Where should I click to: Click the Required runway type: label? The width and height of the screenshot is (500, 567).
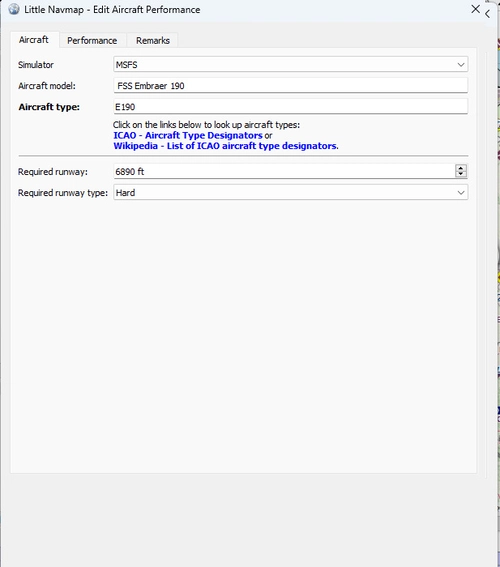pos(63,193)
